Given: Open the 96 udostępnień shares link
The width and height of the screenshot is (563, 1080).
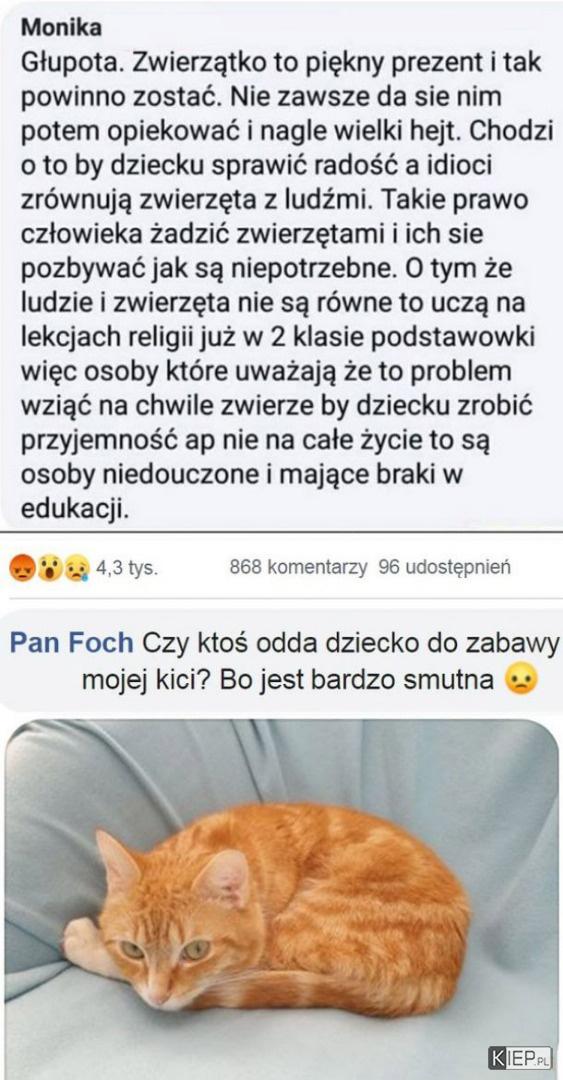Looking at the screenshot, I should (445, 568).
